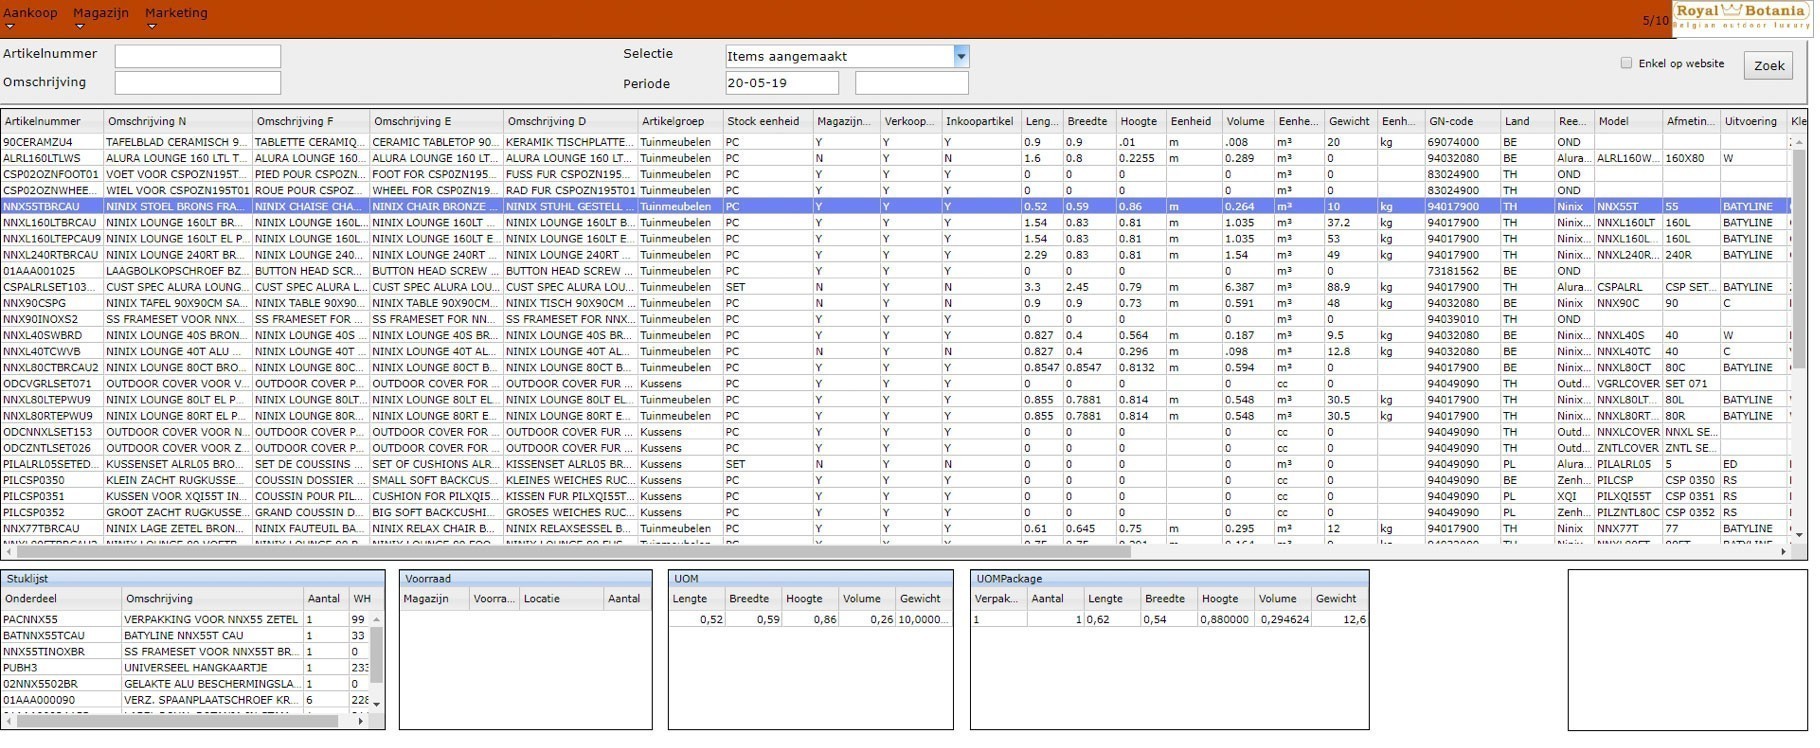Sort by Gewicht column header in main grid

tap(1351, 121)
